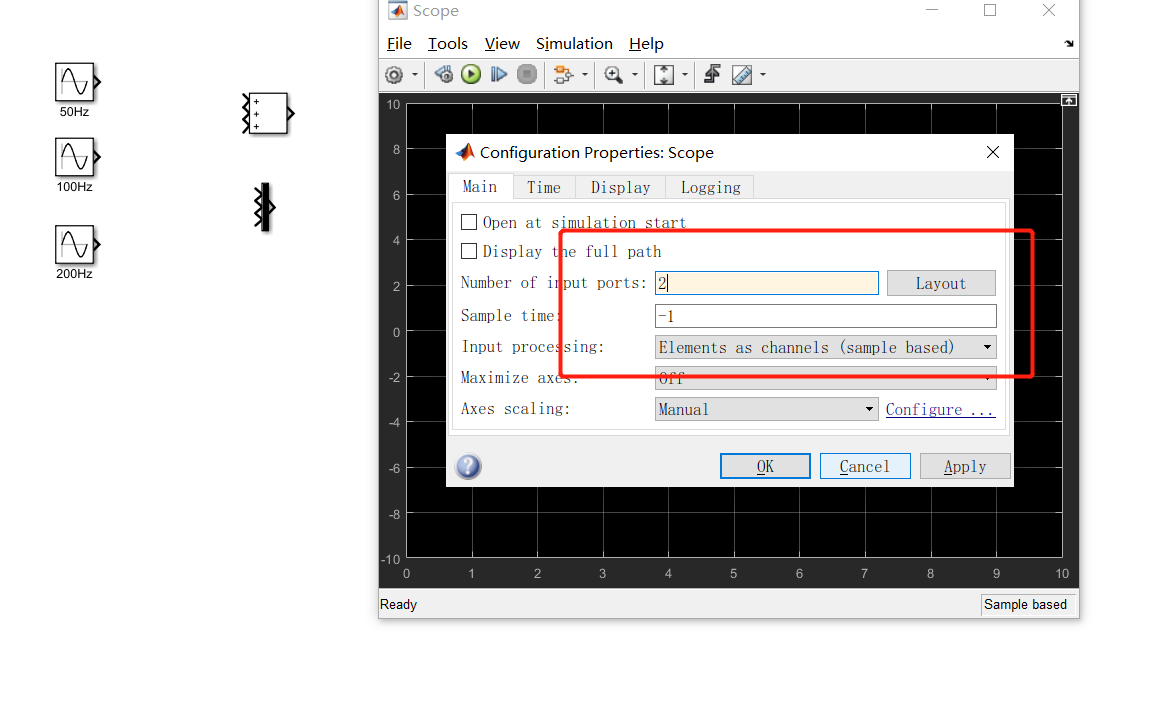1149x715 pixels.
Task: Click the 50Hz block label
Action: [x=74, y=112]
